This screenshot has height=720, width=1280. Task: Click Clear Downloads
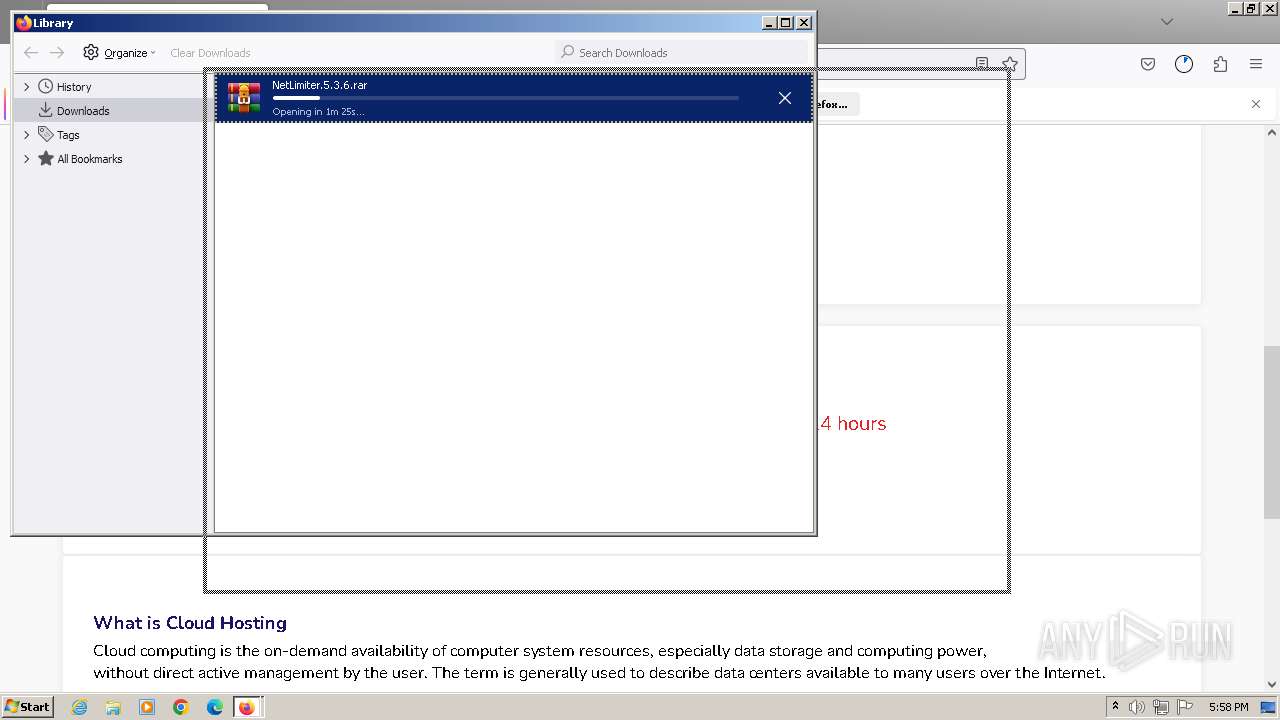[x=210, y=53]
